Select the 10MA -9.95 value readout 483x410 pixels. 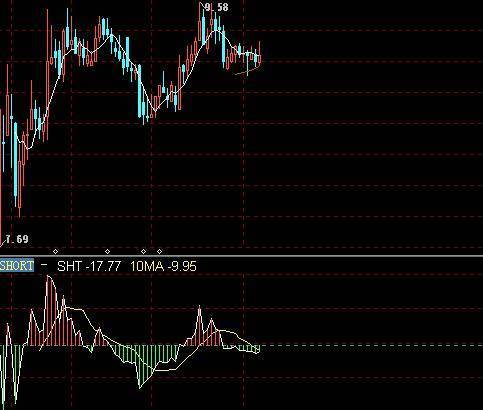(163, 266)
